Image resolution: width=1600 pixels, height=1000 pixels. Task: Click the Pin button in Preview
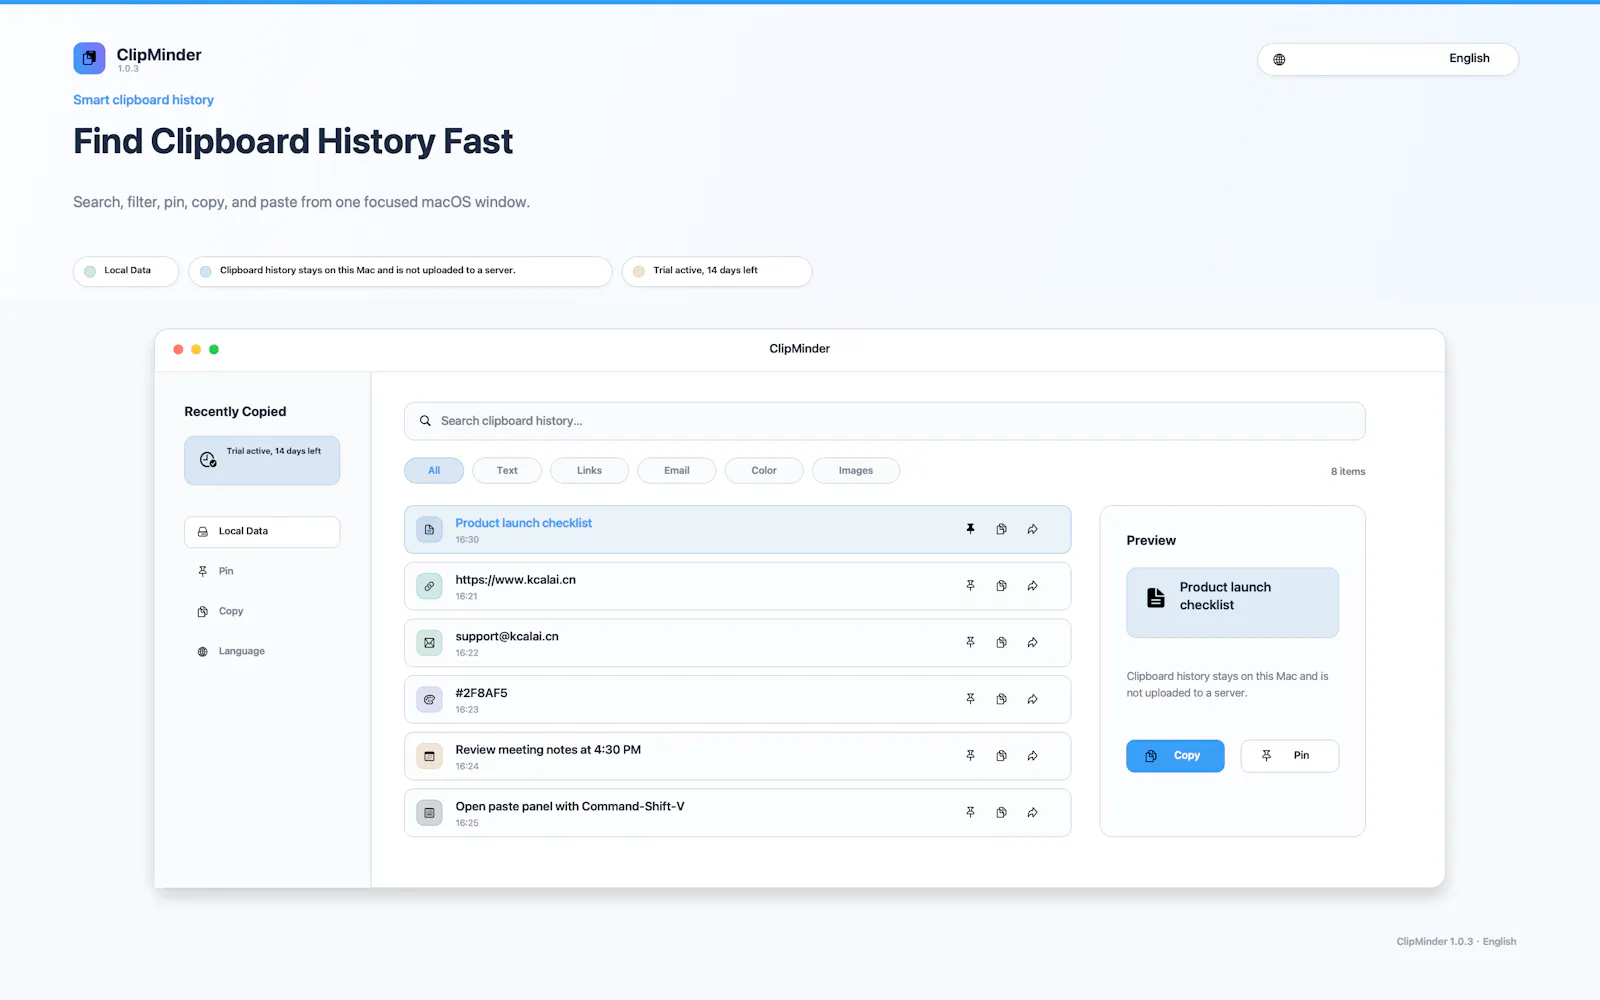pyautogui.click(x=1289, y=756)
